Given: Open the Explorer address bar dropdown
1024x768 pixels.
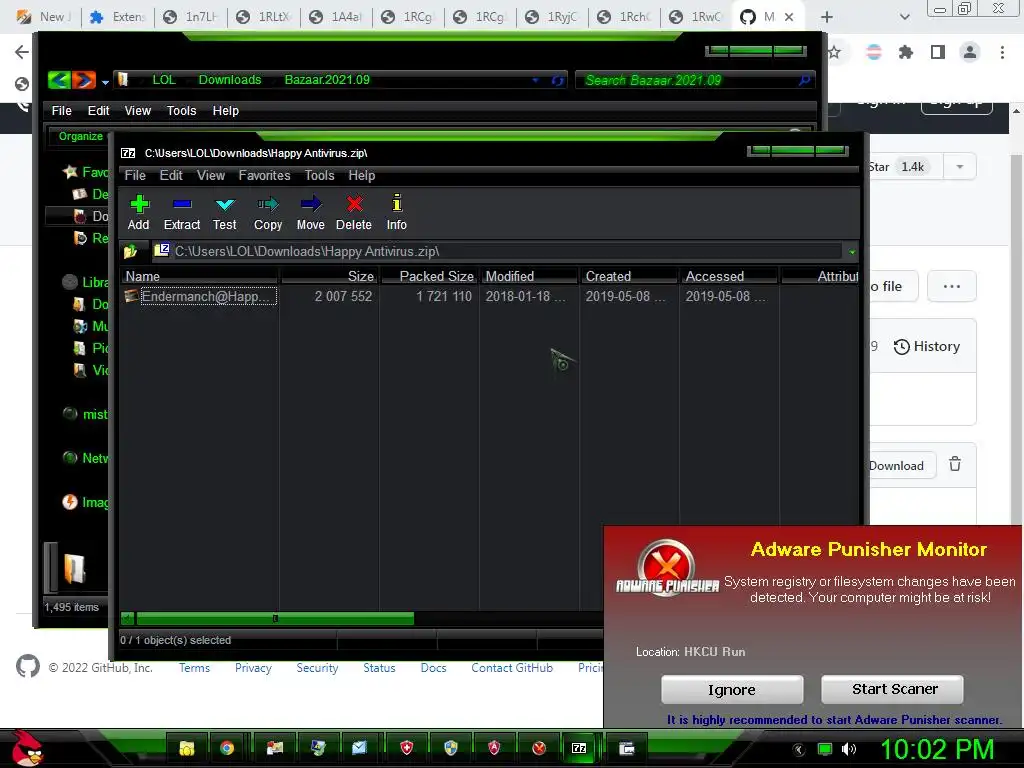Looking at the screenshot, I should (x=536, y=80).
